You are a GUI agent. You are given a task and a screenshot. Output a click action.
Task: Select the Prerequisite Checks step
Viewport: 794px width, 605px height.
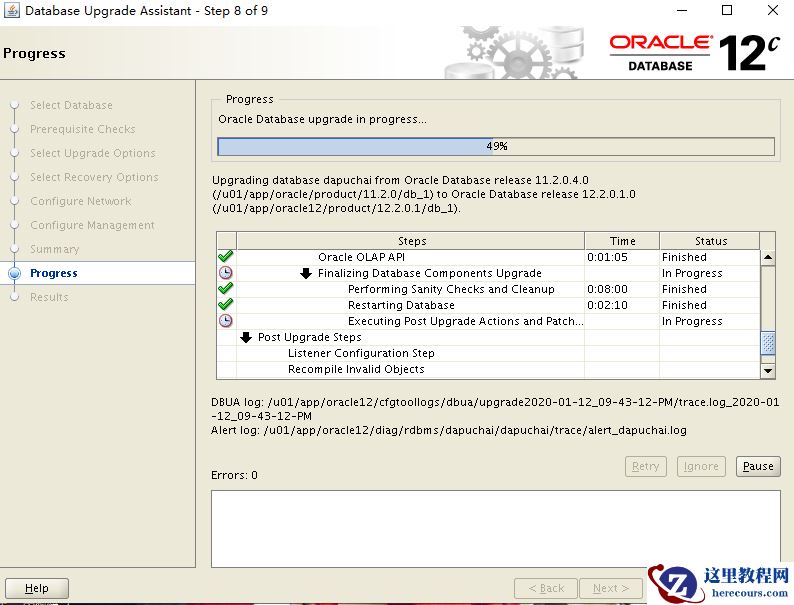(x=83, y=129)
